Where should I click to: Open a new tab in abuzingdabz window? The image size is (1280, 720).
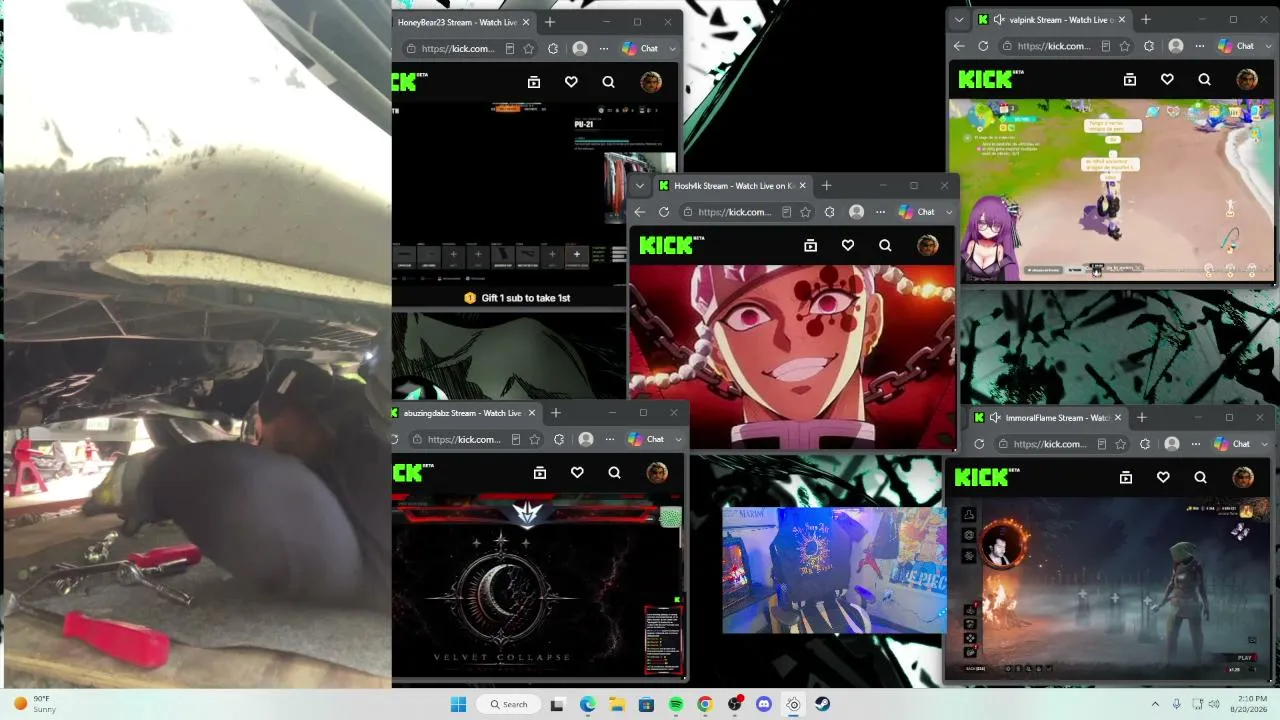click(556, 413)
